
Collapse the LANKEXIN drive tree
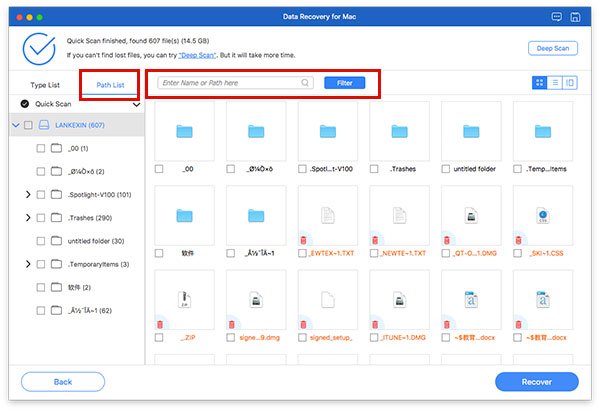click(x=16, y=125)
